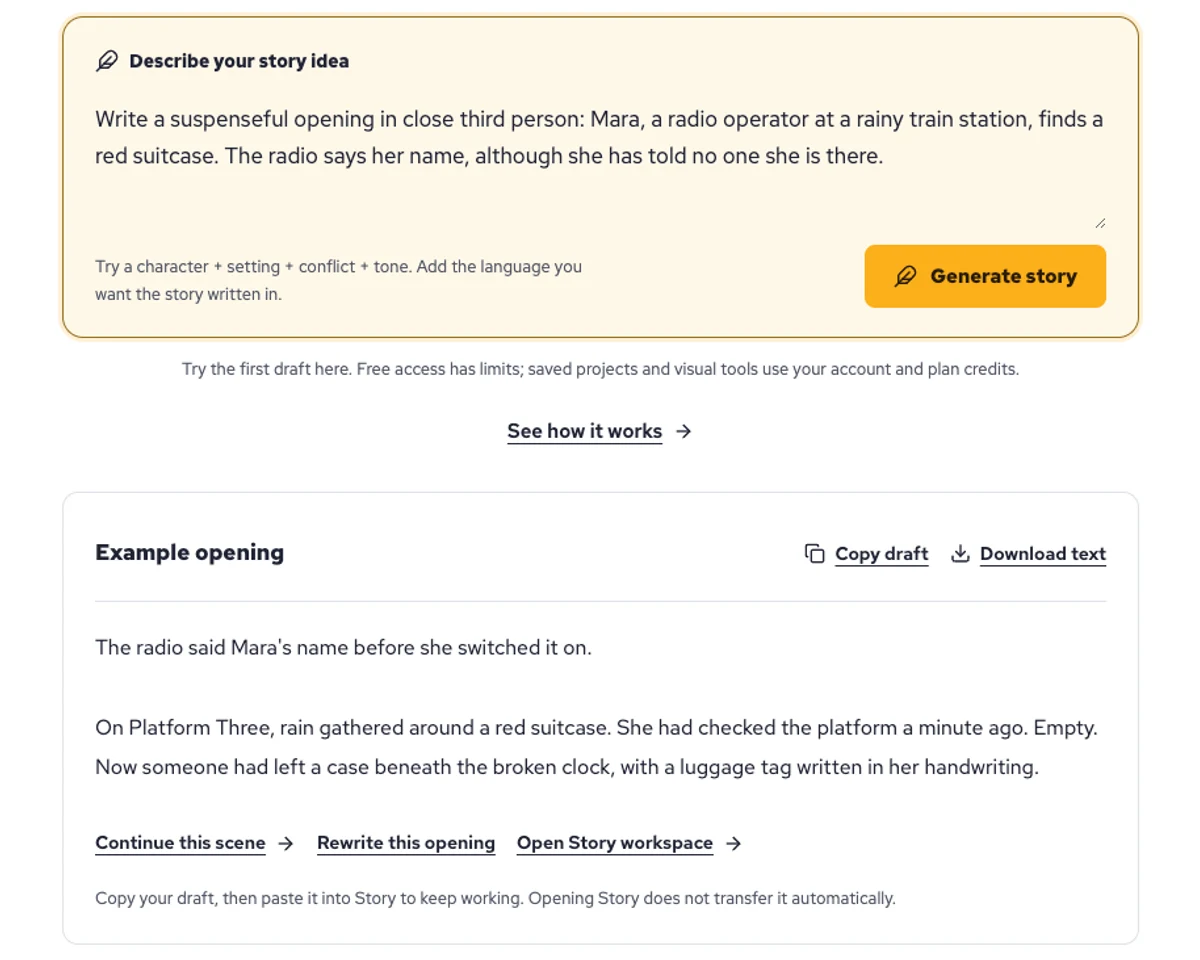Follow the Continue this scene link
Screen dimensions: 1200x960
[180, 843]
